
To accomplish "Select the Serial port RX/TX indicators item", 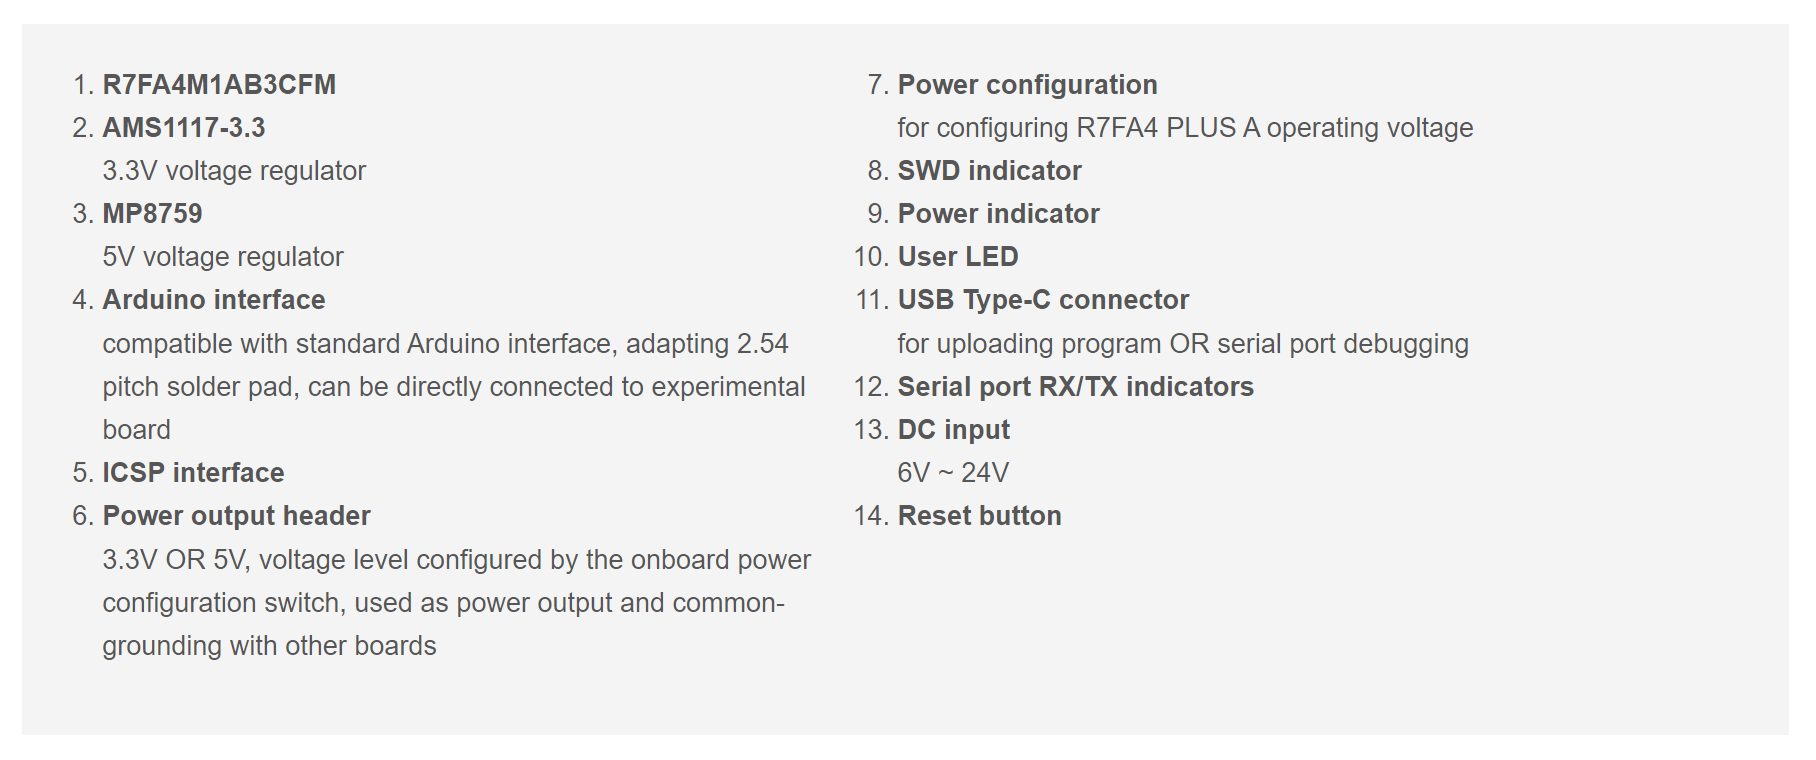I will point(1075,387).
